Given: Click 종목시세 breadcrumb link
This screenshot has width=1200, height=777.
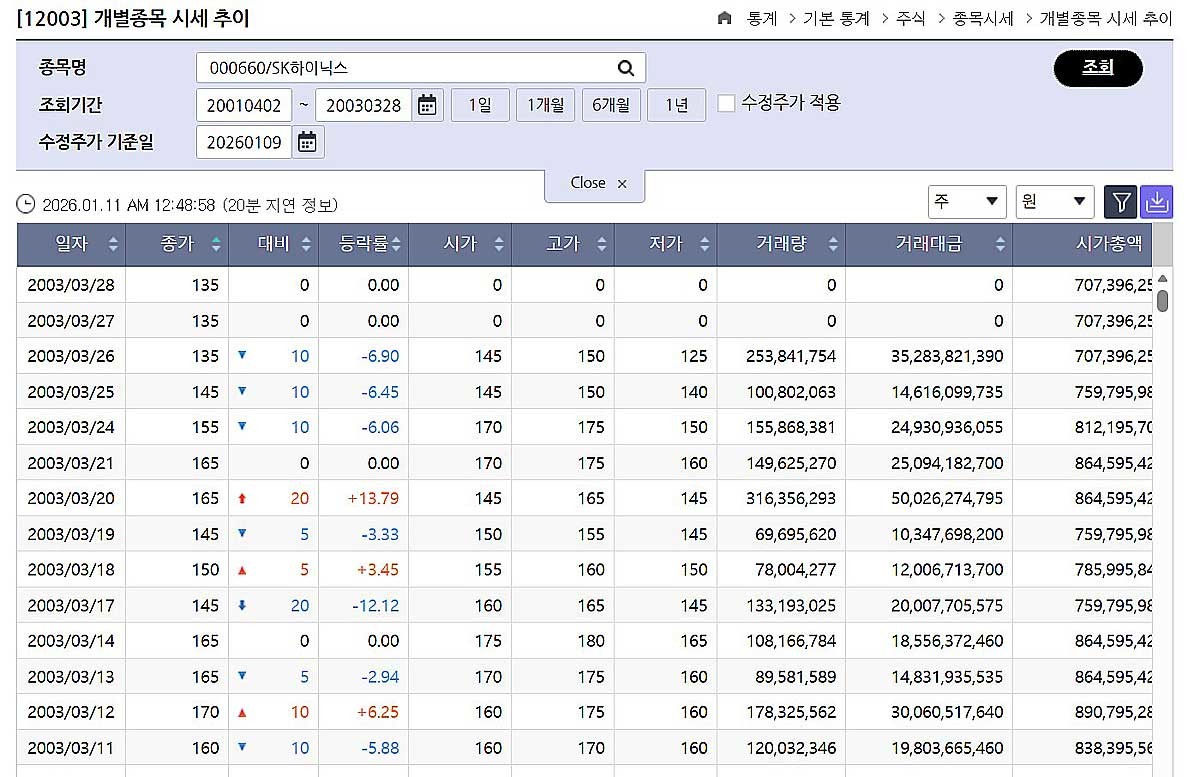Looking at the screenshot, I should [983, 18].
